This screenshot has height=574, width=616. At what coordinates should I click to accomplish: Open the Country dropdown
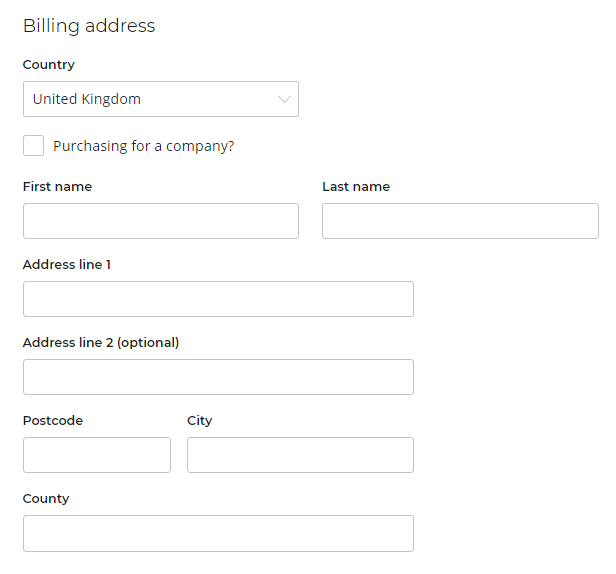pos(160,99)
